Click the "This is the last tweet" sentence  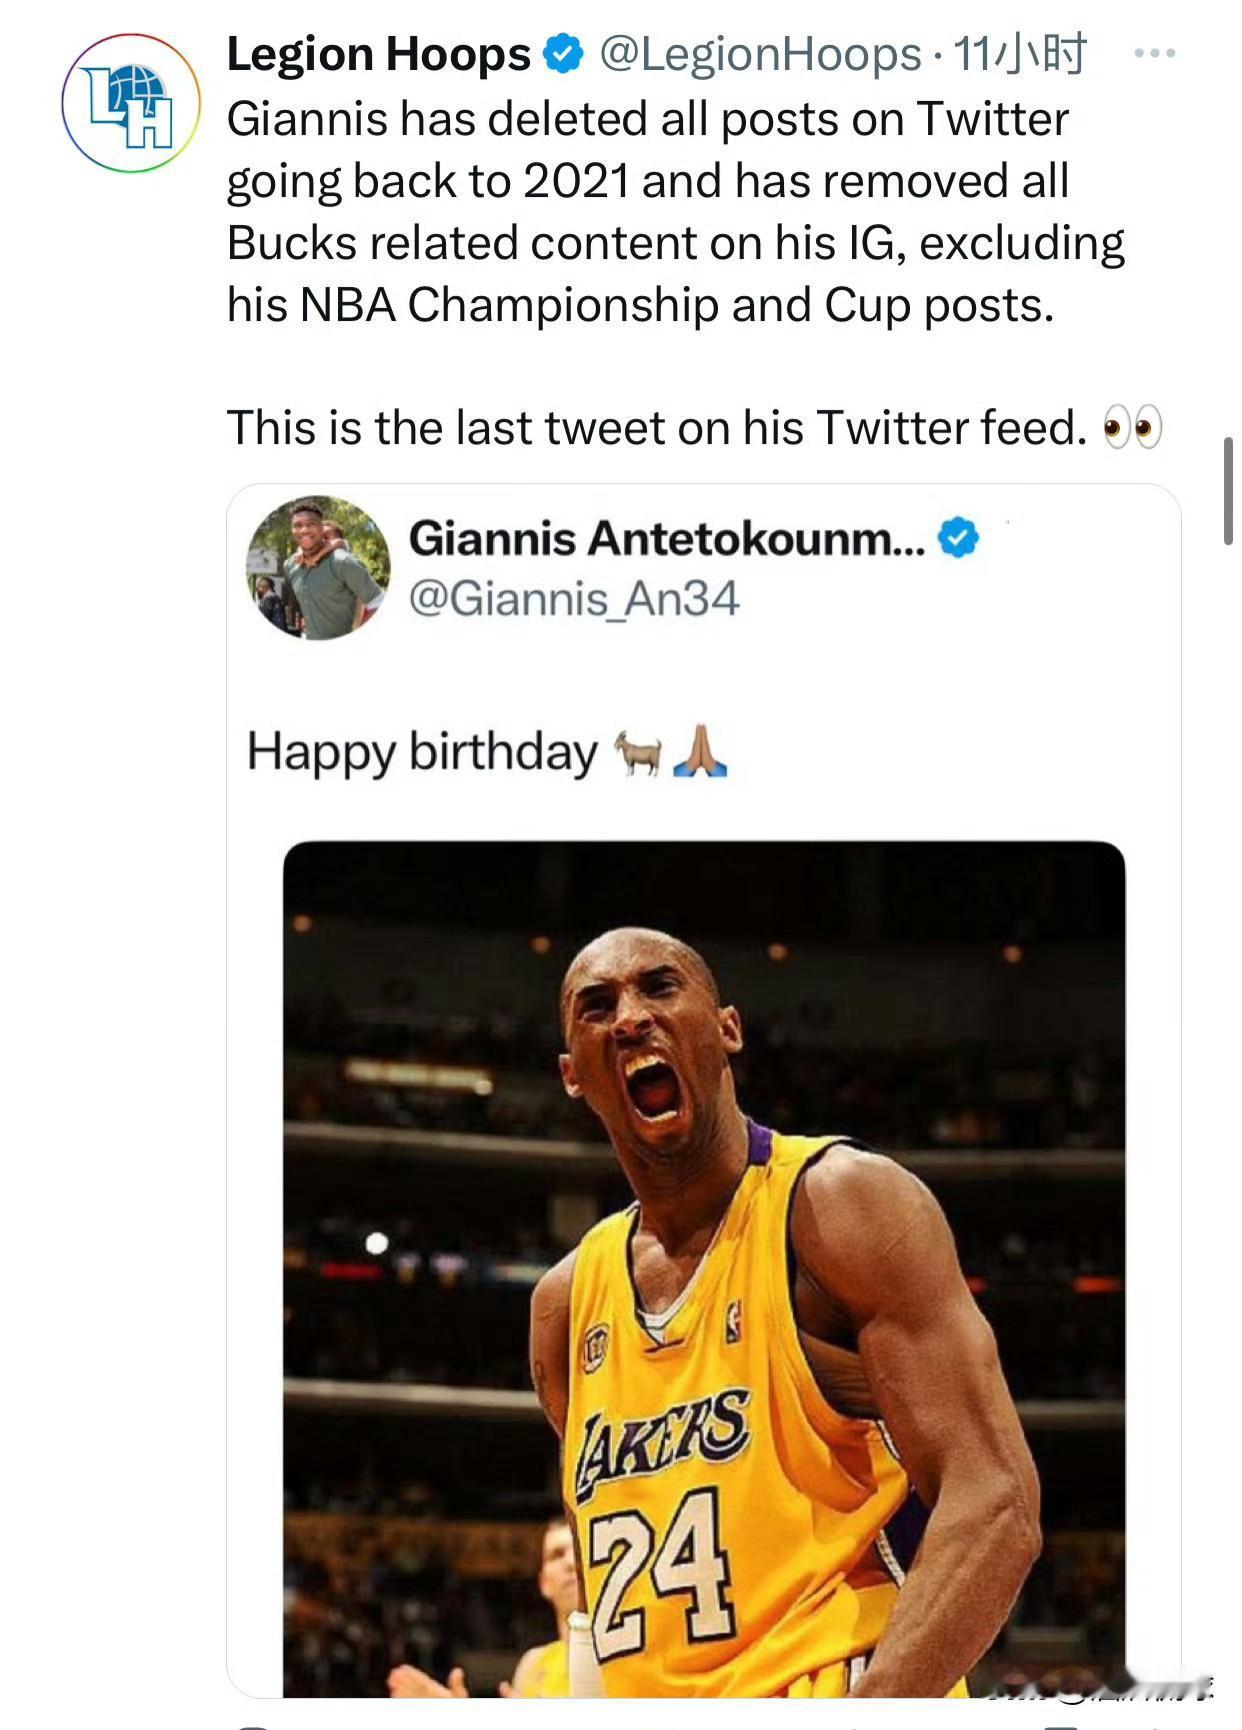[x=656, y=428]
